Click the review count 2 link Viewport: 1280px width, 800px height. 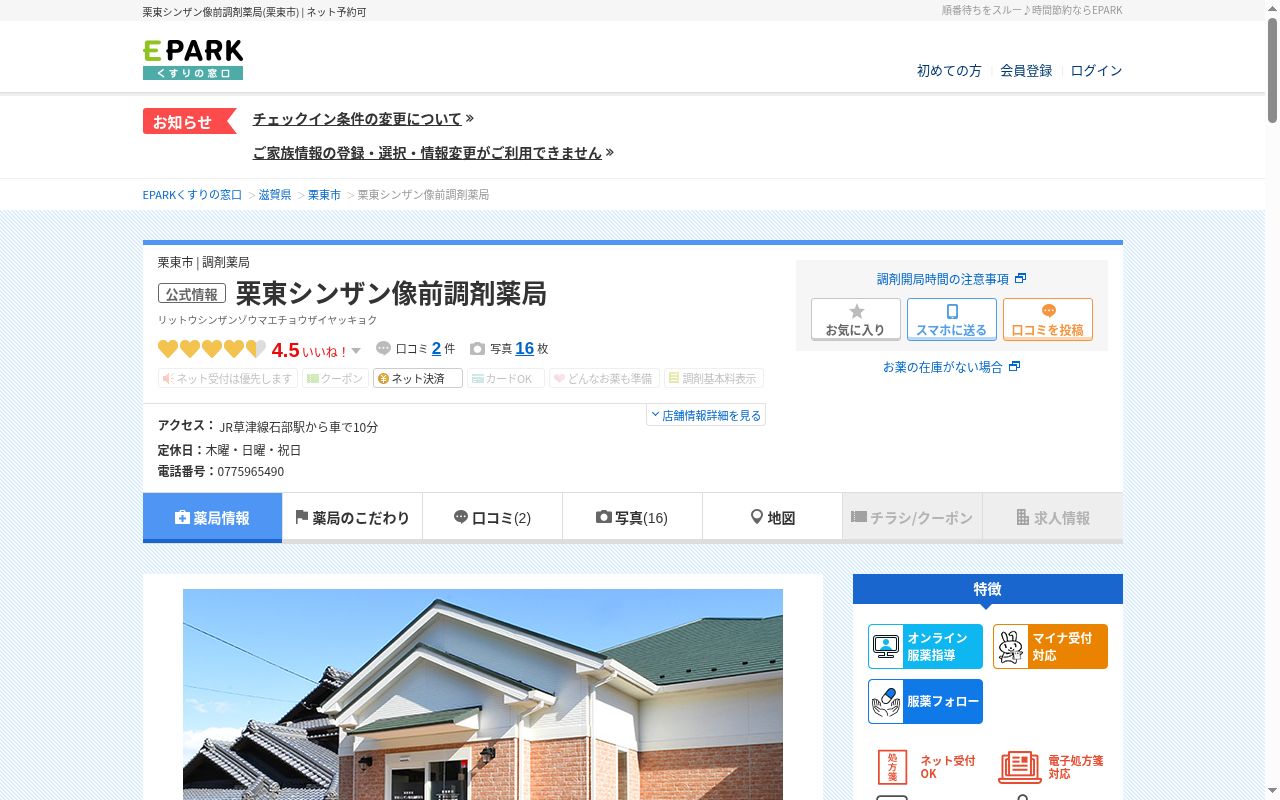pos(436,349)
